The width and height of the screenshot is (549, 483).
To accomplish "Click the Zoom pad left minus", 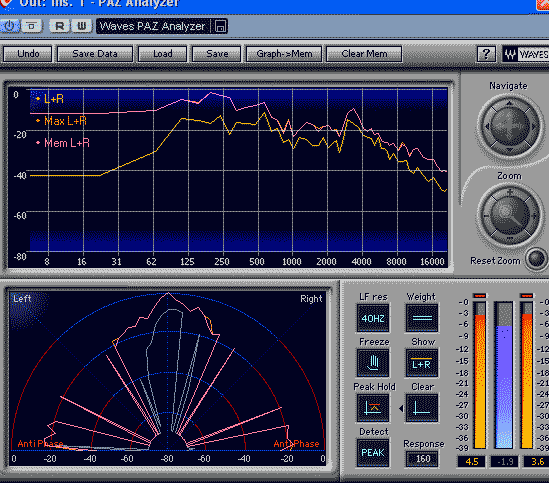I will coord(487,216).
